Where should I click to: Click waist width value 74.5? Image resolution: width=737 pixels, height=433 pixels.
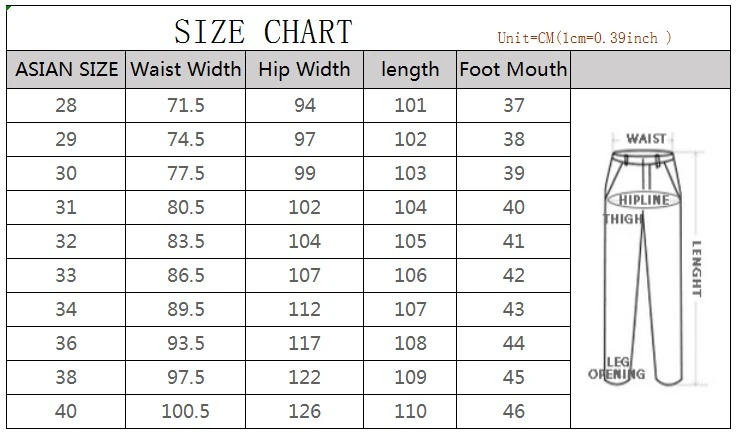(186, 139)
